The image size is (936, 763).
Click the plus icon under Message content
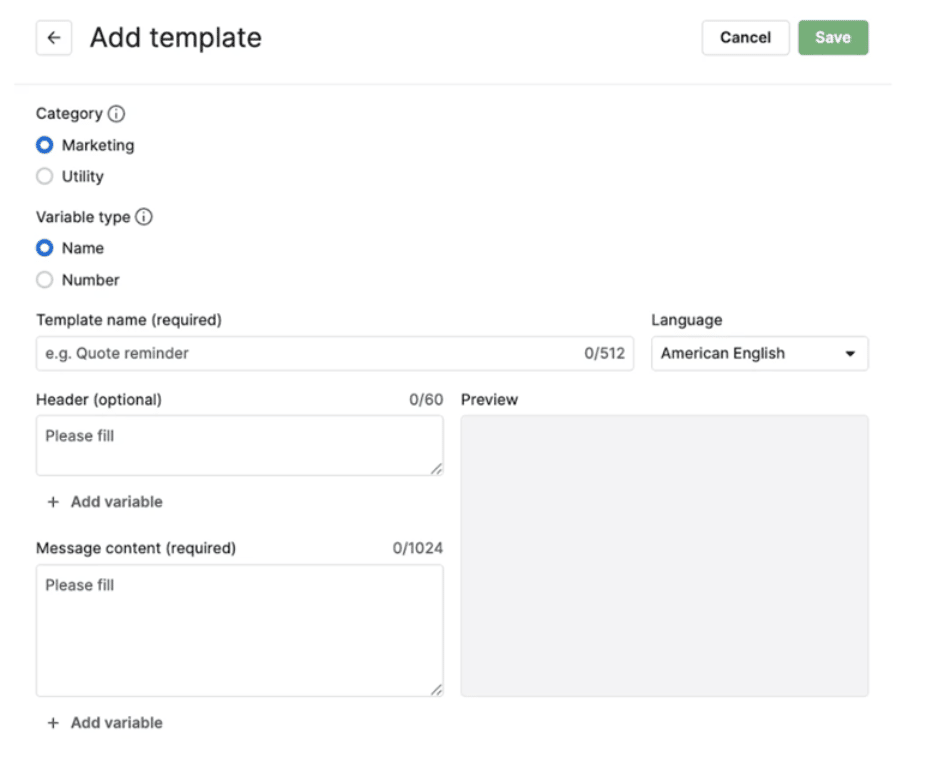click(53, 723)
